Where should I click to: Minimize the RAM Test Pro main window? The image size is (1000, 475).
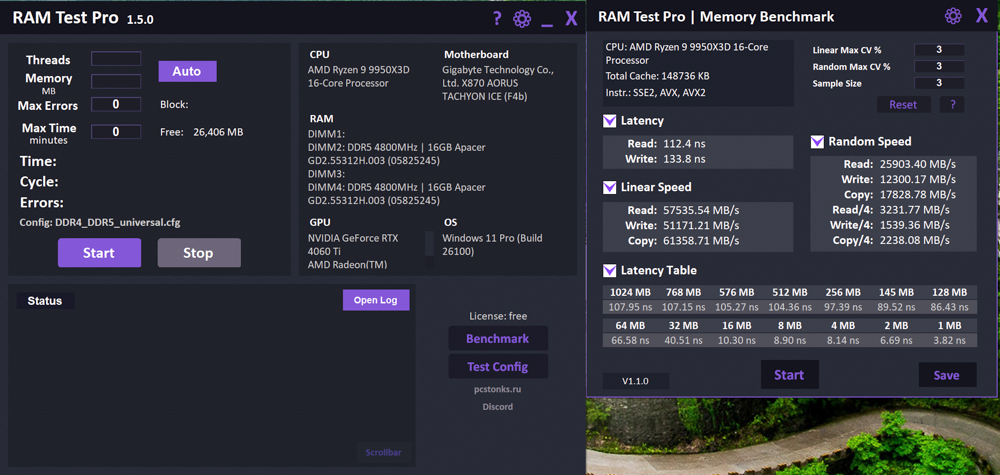pyautogui.click(x=547, y=24)
